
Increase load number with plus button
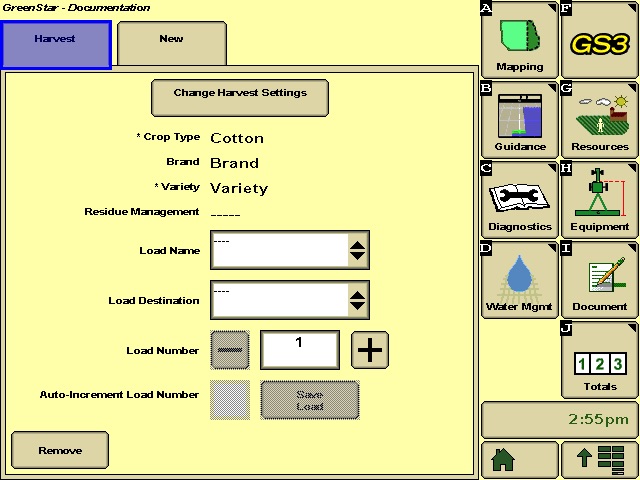pyautogui.click(x=370, y=350)
